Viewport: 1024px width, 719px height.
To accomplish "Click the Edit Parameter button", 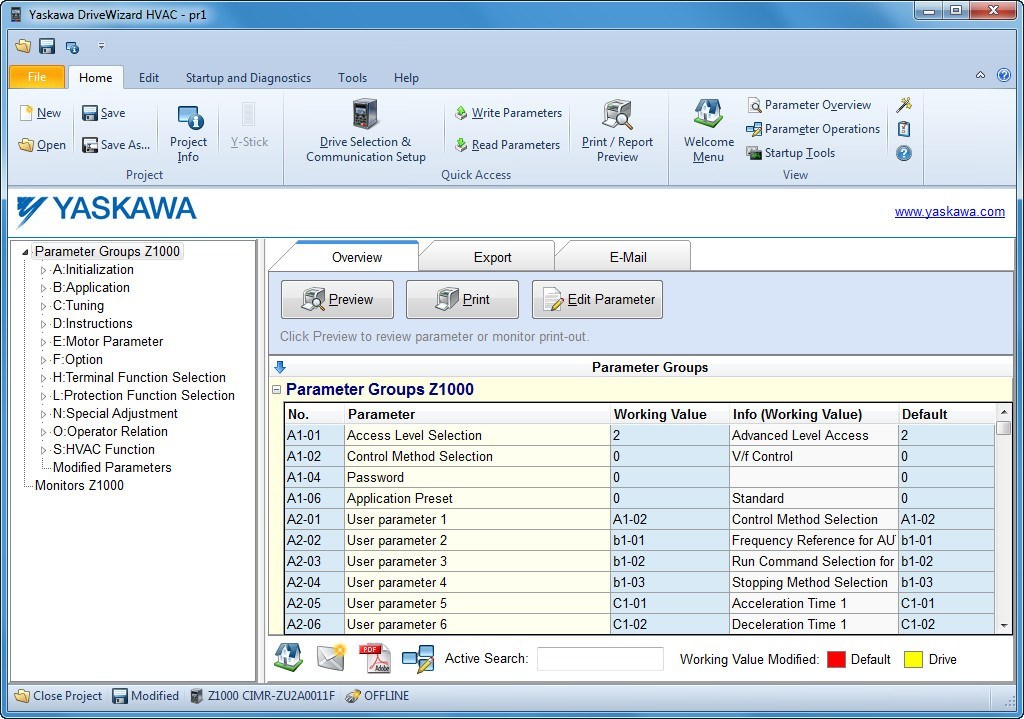I will tap(598, 299).
